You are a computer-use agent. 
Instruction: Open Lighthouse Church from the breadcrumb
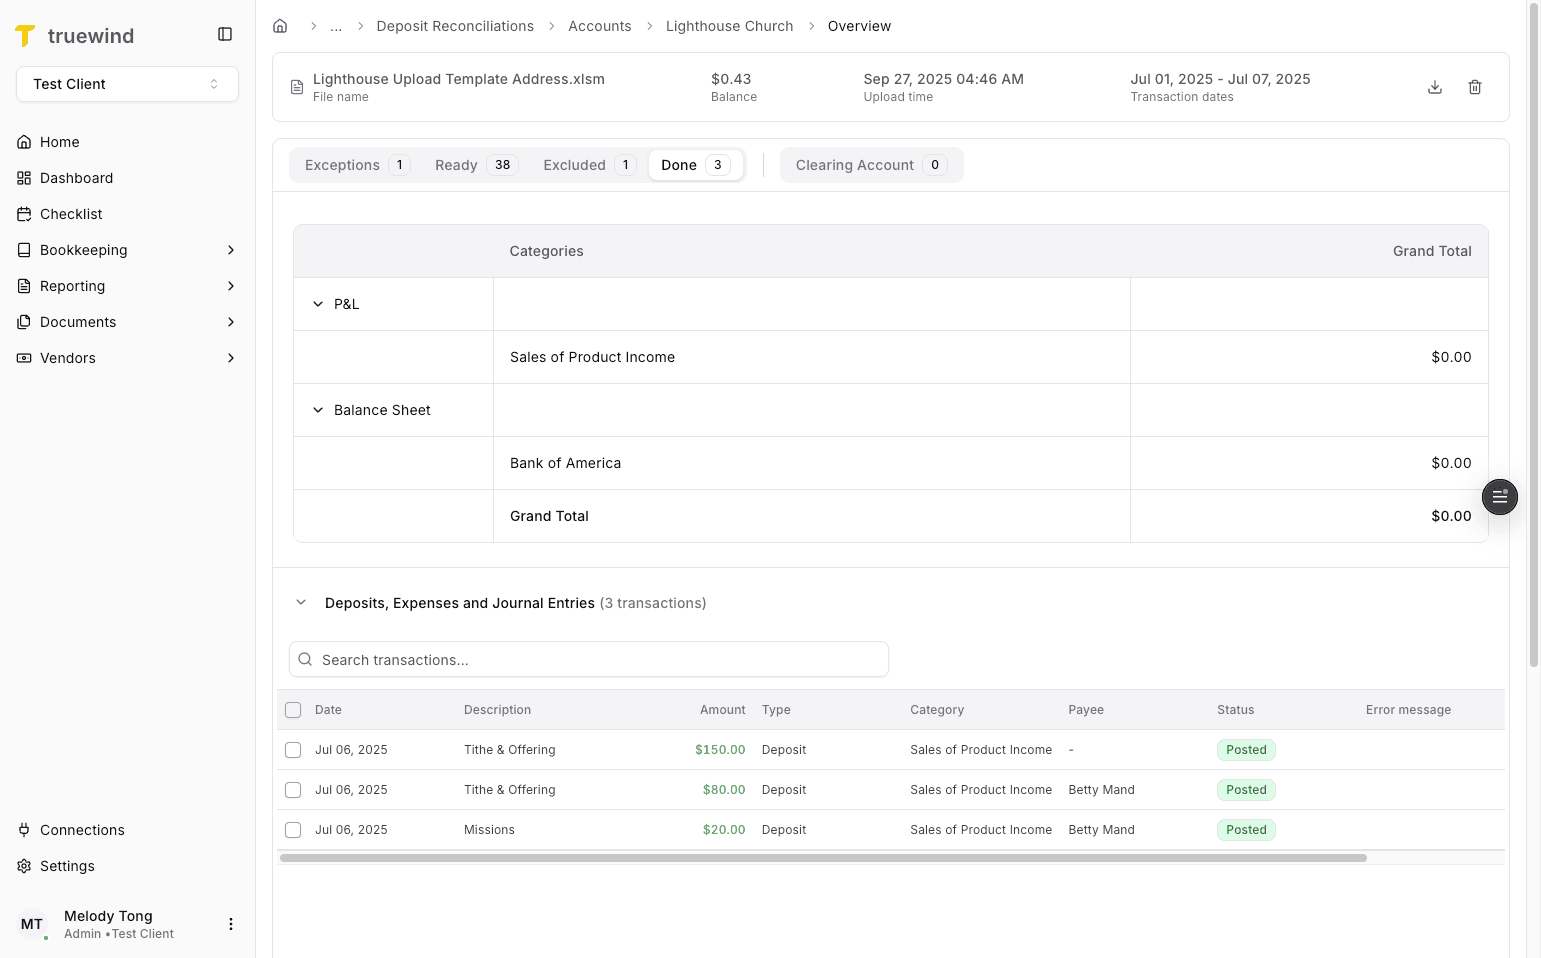[x=729, y=25]
